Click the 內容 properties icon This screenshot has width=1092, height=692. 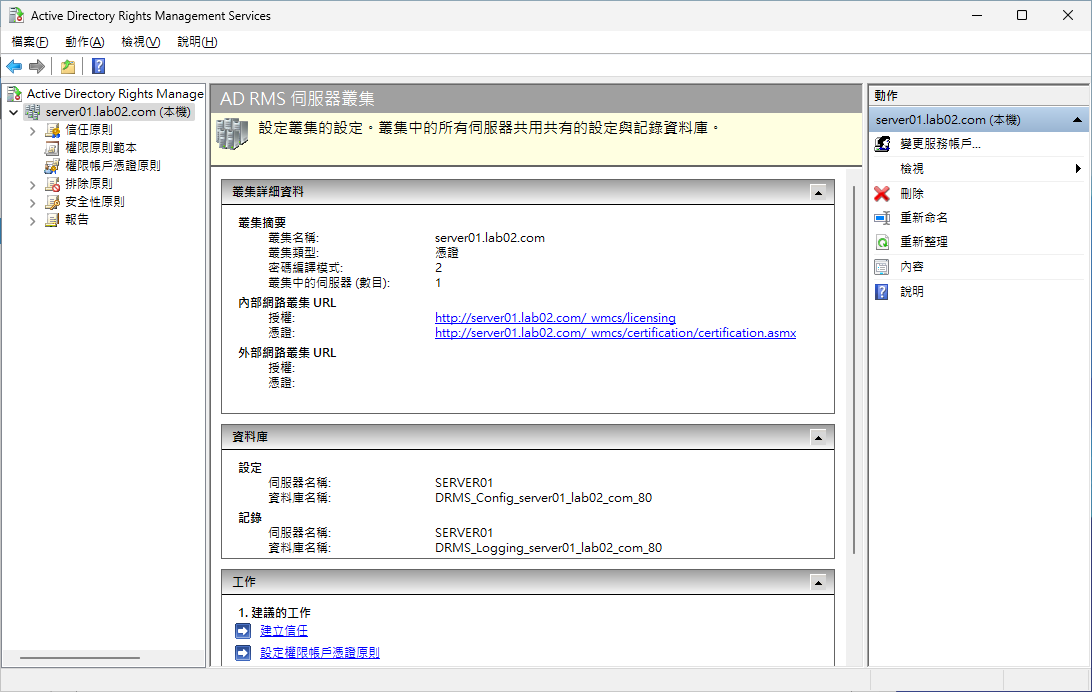click(882, 267)
